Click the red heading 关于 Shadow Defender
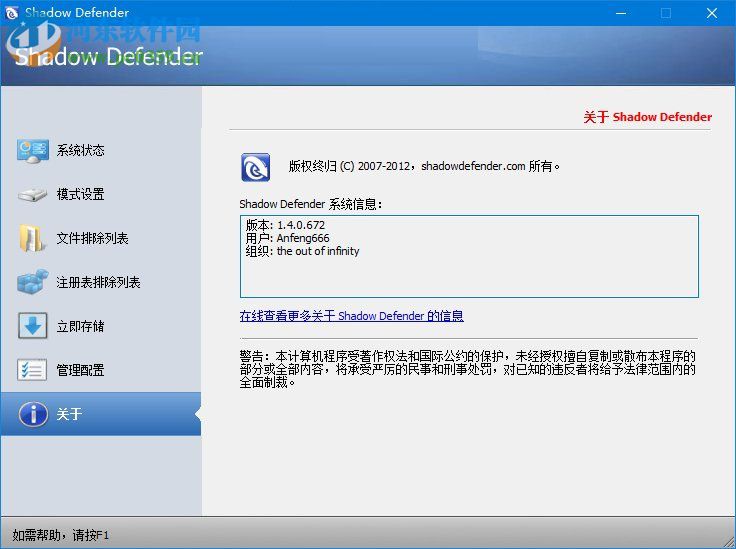The height and width of the screenshot is (549, 736). tap(647, 117)
